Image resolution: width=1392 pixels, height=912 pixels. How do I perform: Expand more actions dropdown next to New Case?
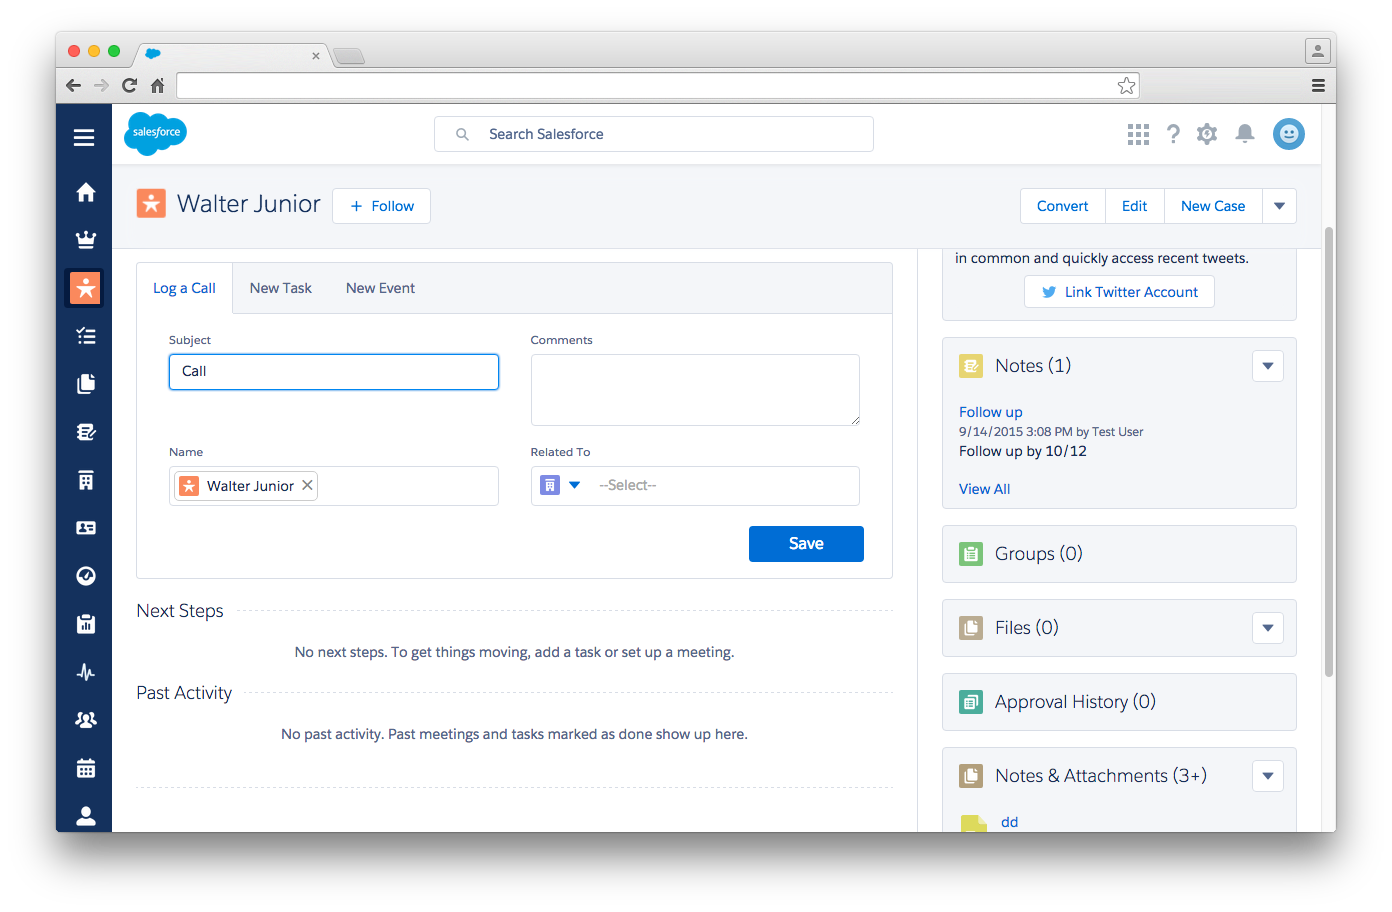[1280, 206]
